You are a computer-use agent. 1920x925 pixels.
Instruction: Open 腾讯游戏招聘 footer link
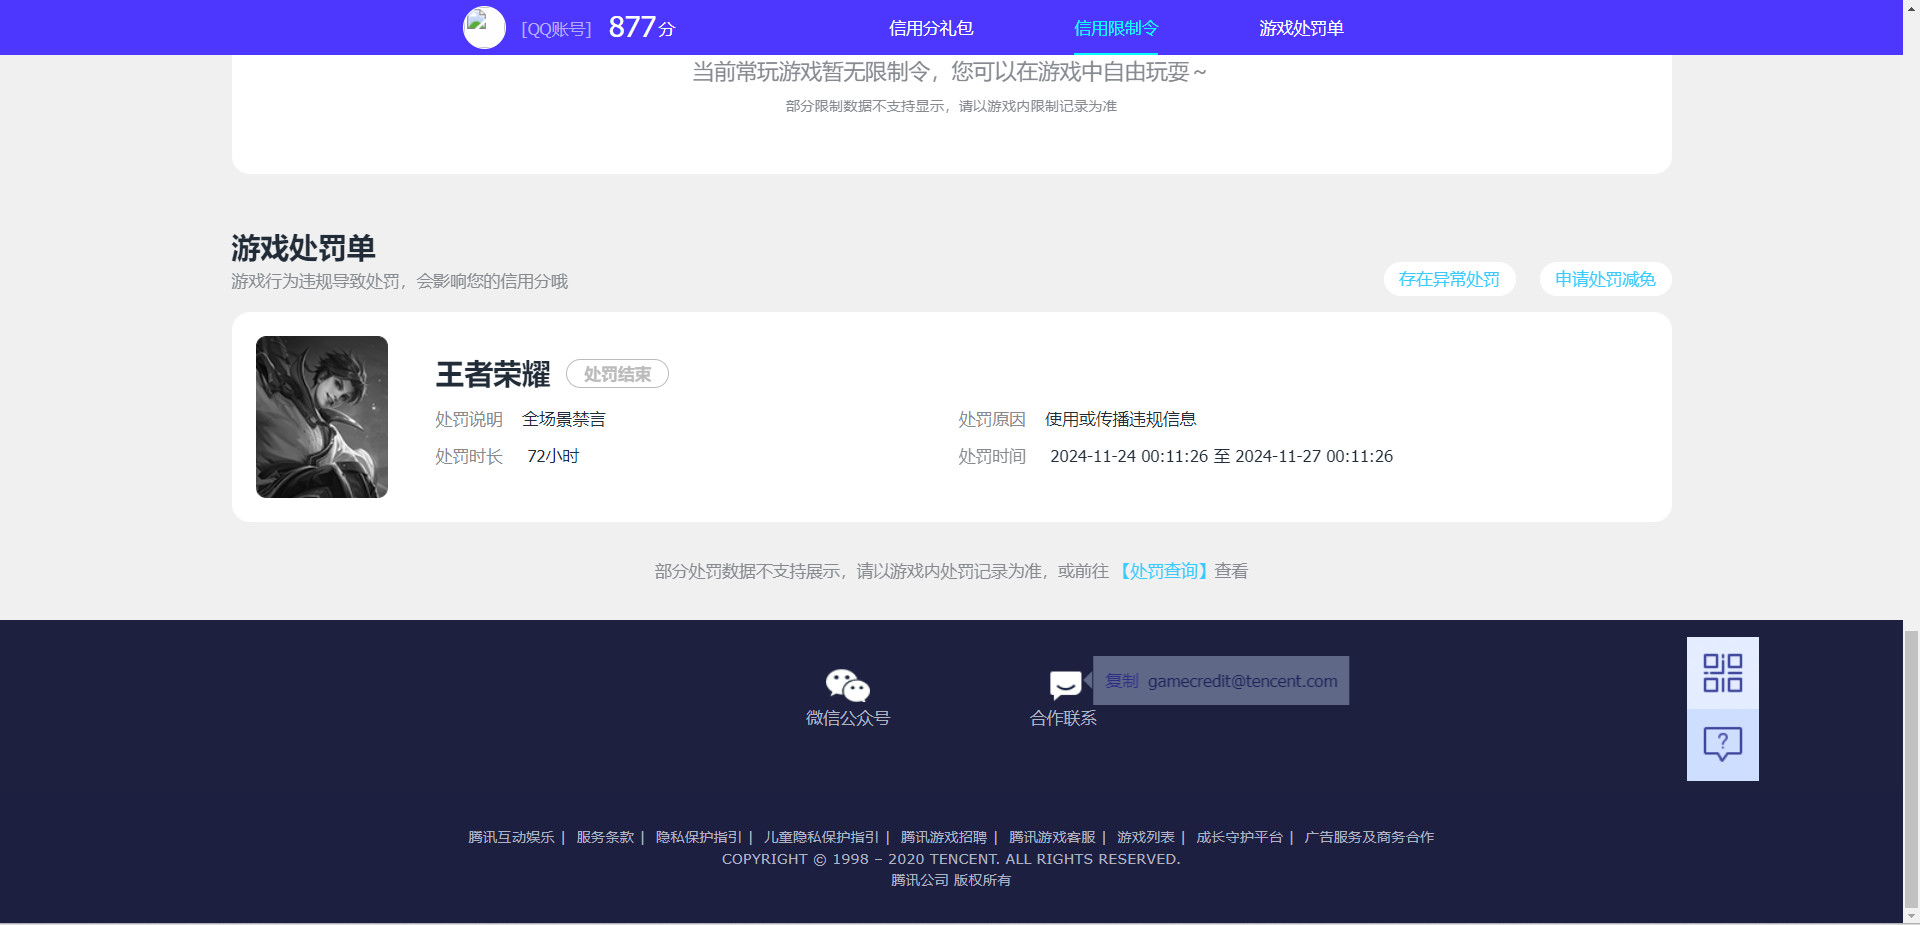point(943,837)
